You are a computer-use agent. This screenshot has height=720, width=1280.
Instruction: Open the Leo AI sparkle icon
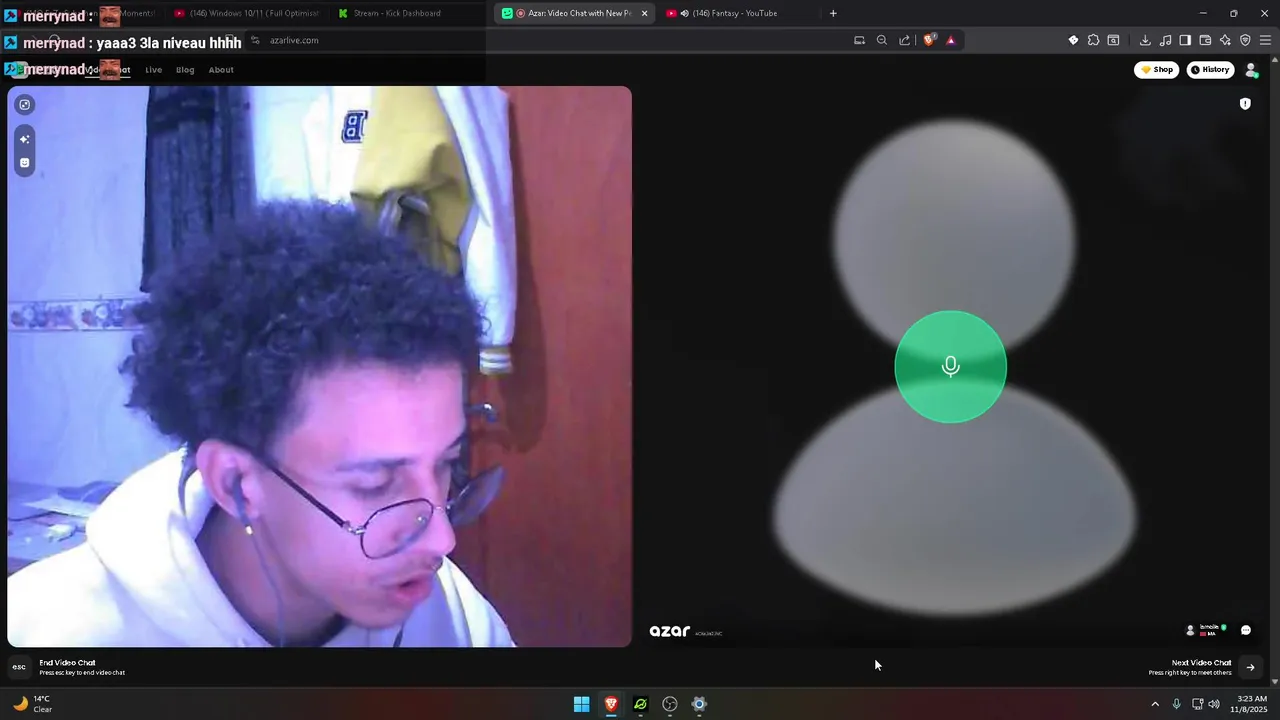[1225, 40]
